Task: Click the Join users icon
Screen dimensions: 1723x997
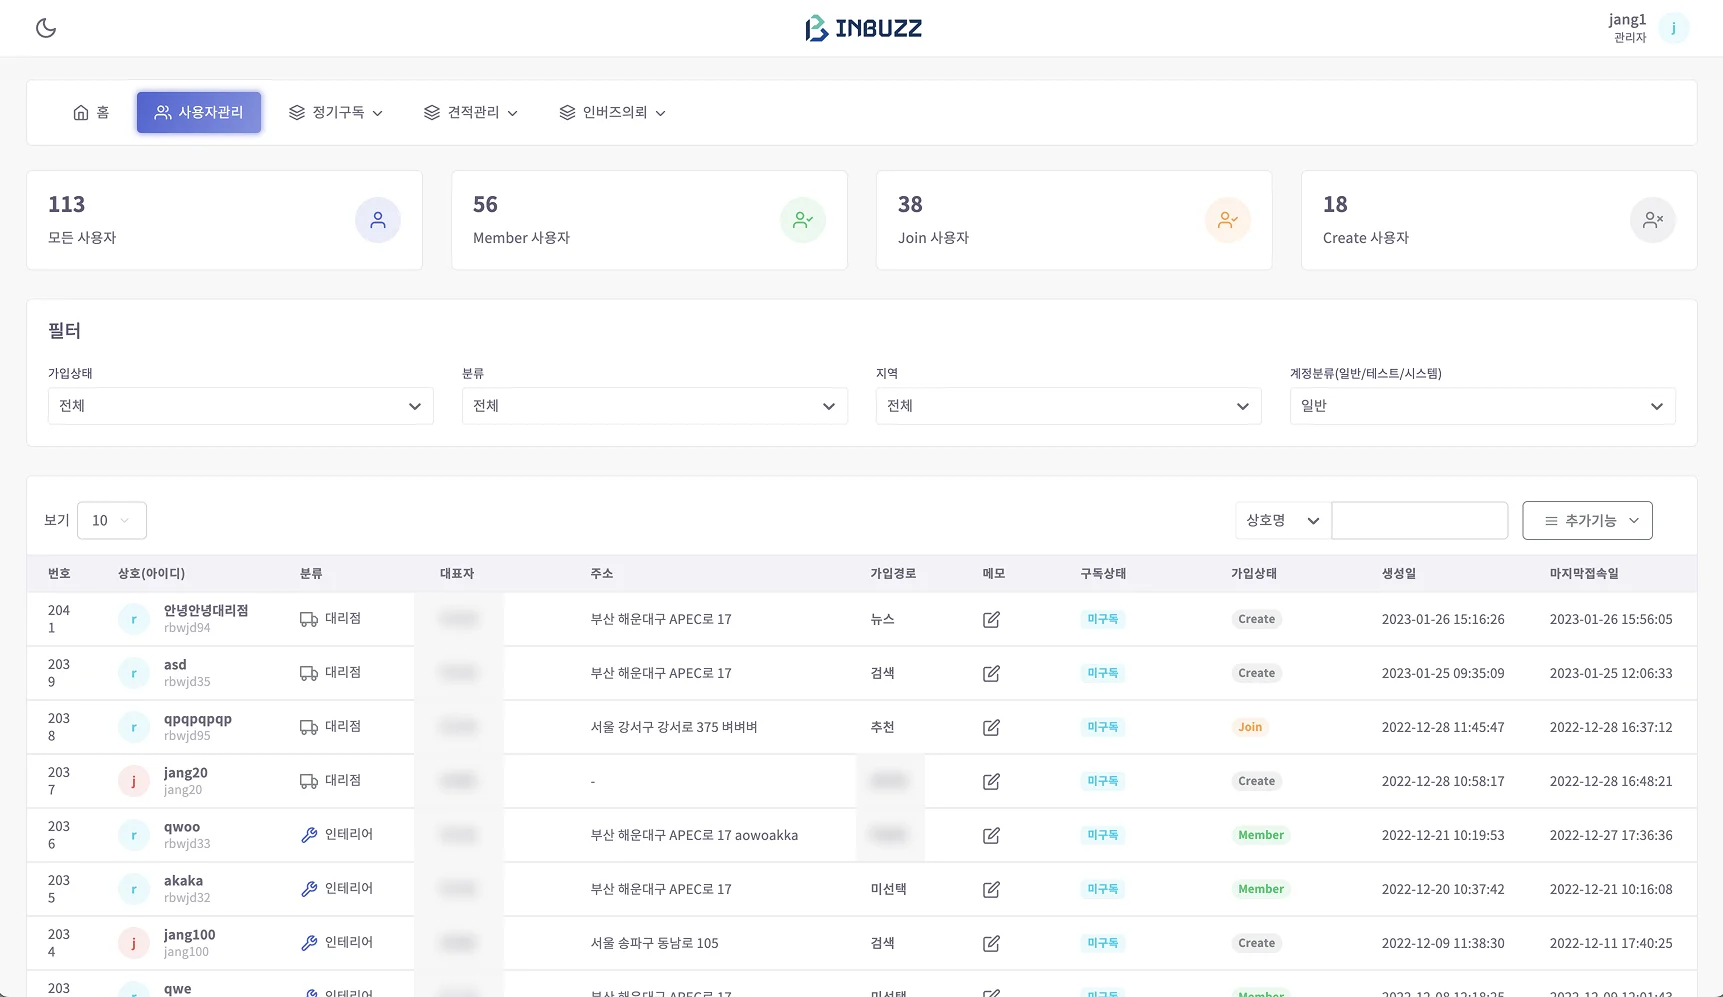Action: pyautogui.click(x=1228, y=220)
